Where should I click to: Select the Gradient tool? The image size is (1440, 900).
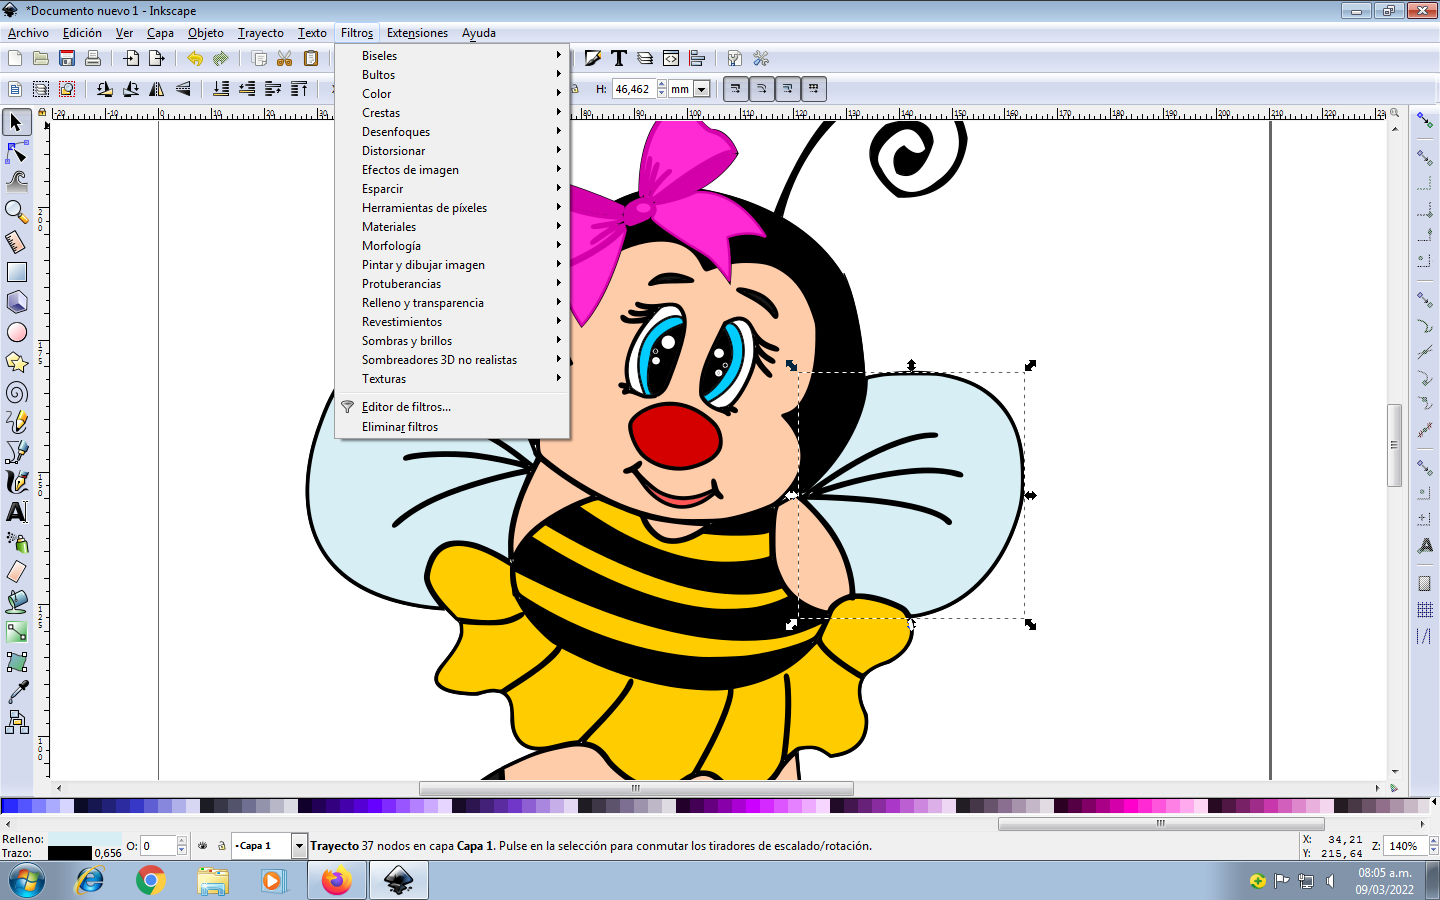pyautogui.click(x=16, y=632)
